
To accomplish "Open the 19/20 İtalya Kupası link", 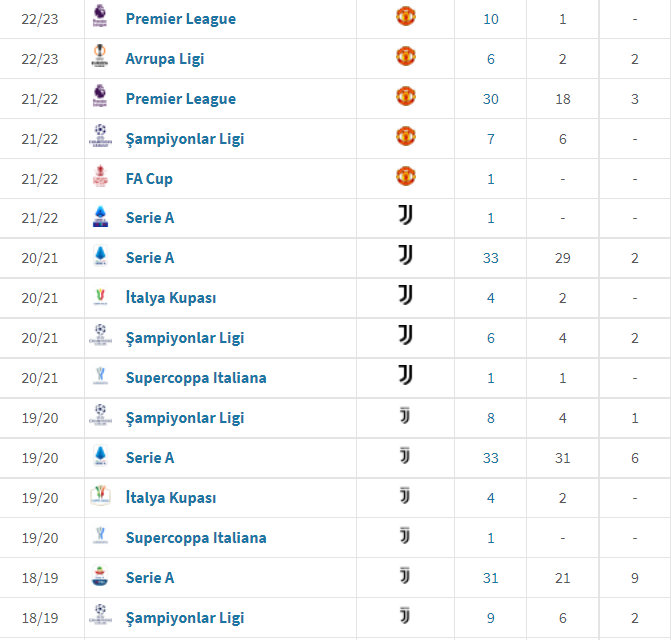I will tap(171, 498).
